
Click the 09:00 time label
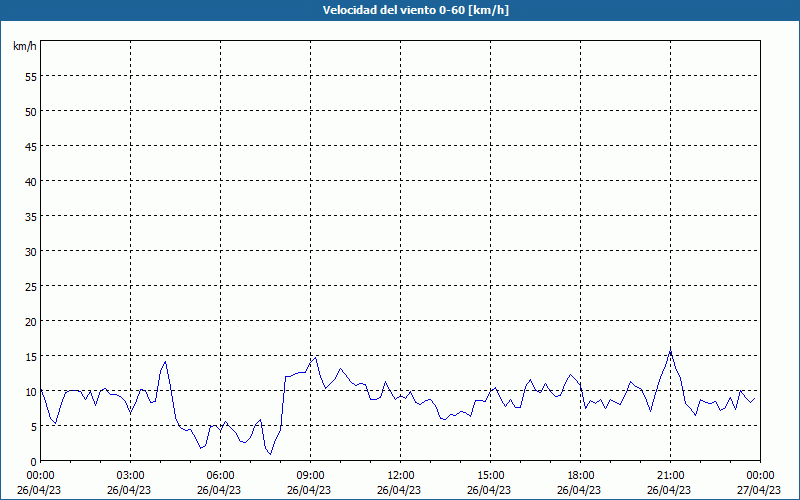click(310, 476)
